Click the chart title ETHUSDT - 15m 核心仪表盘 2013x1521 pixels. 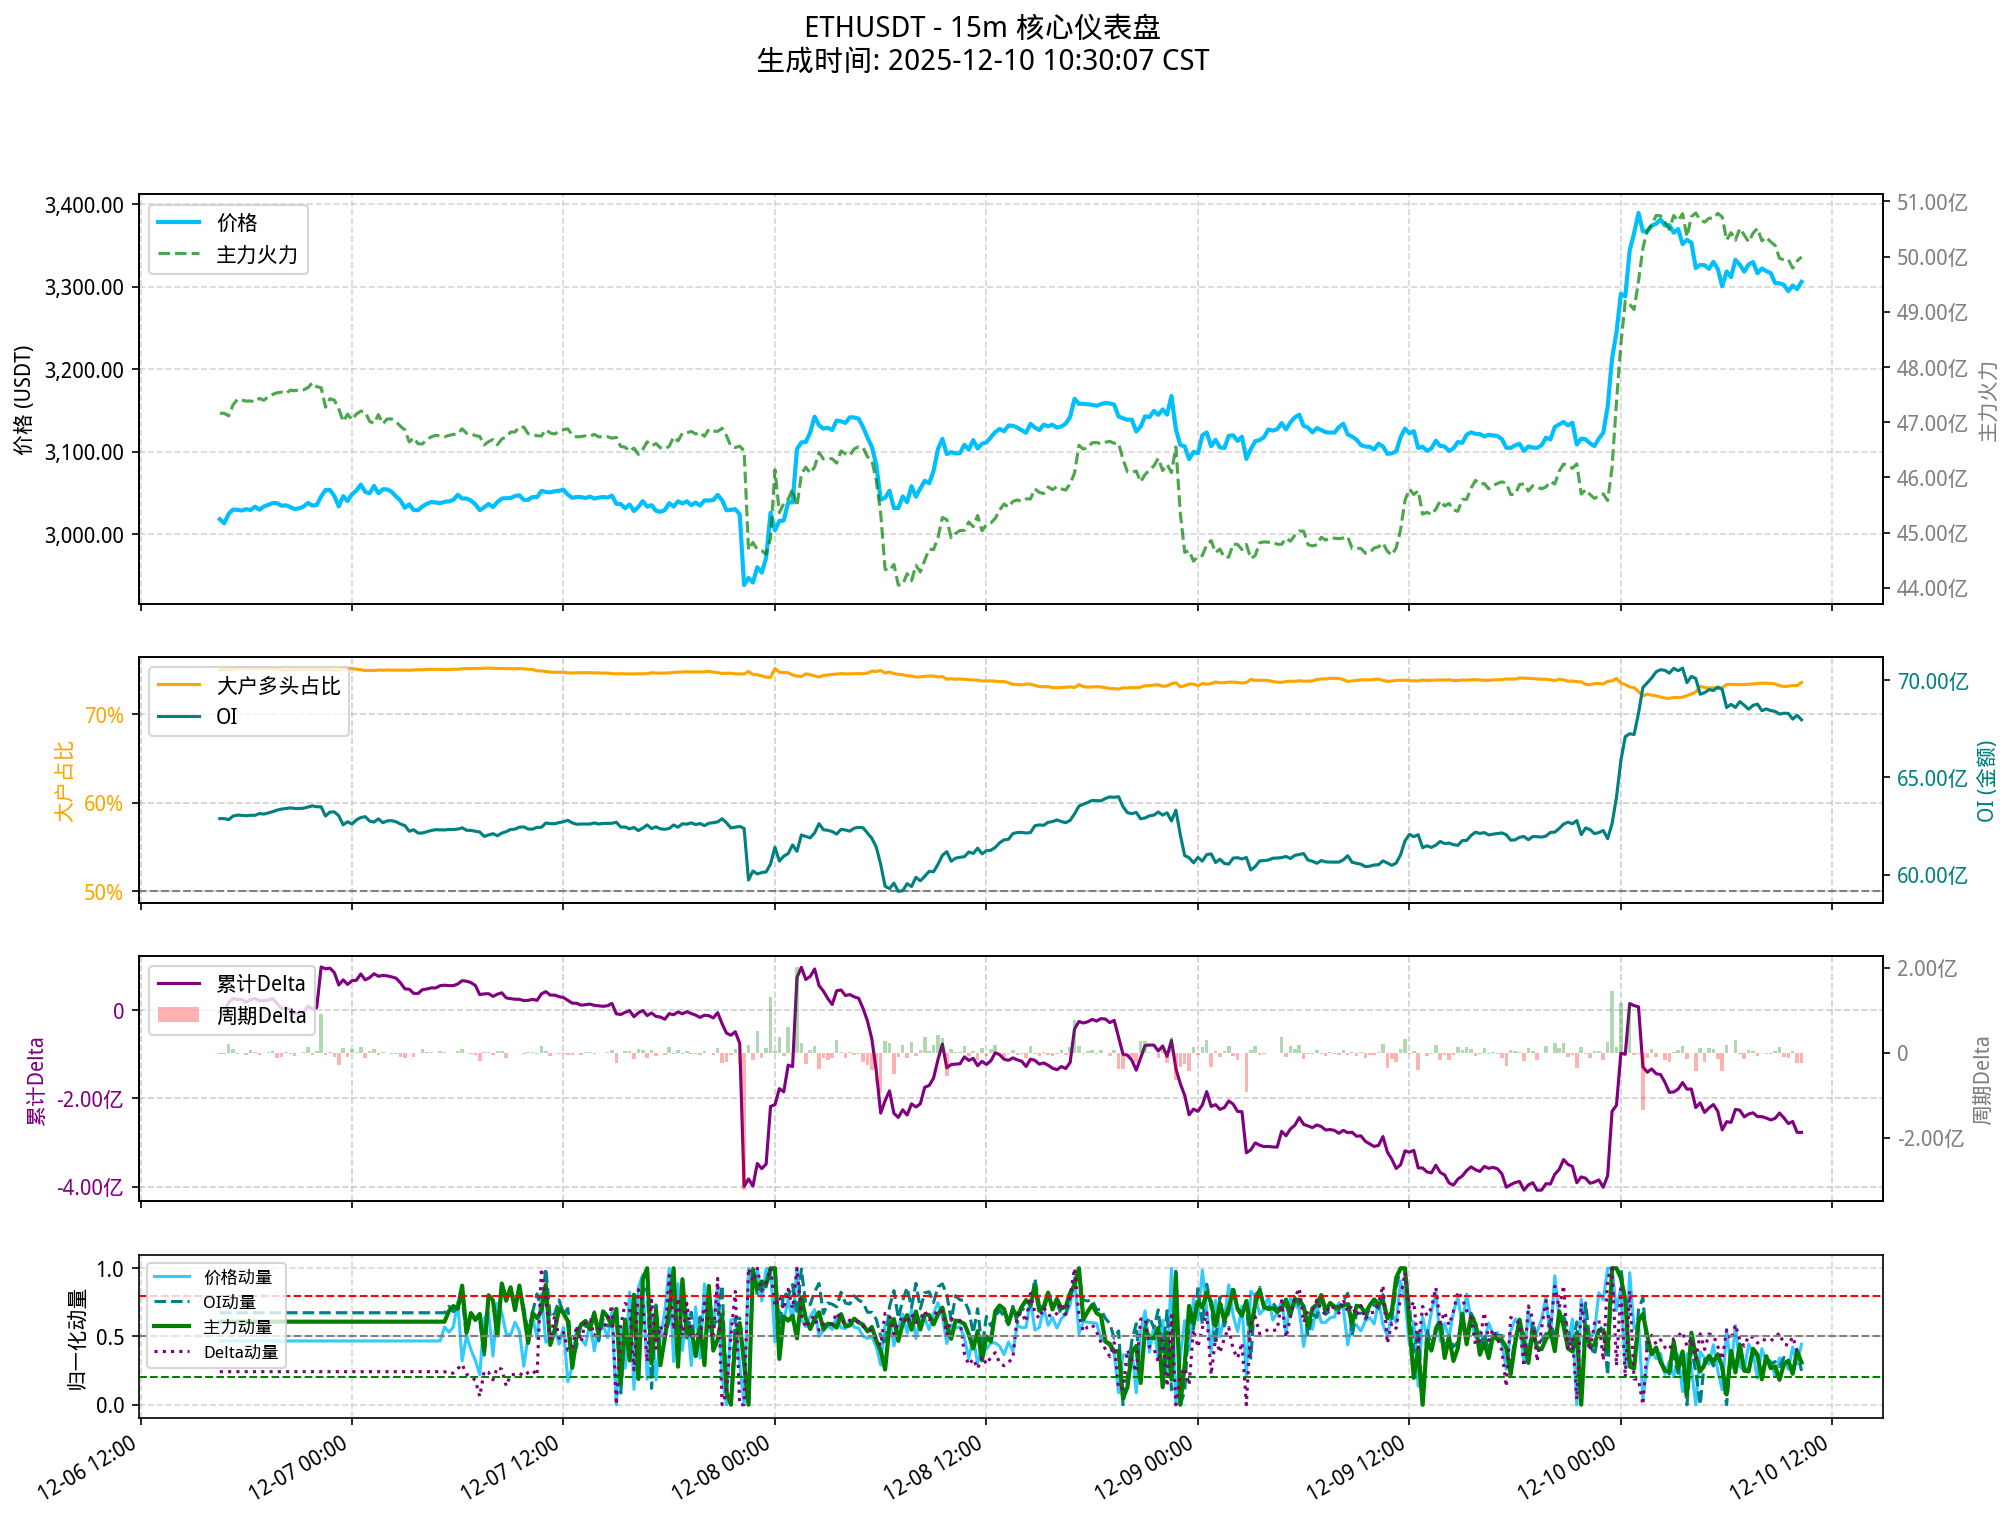982,27
